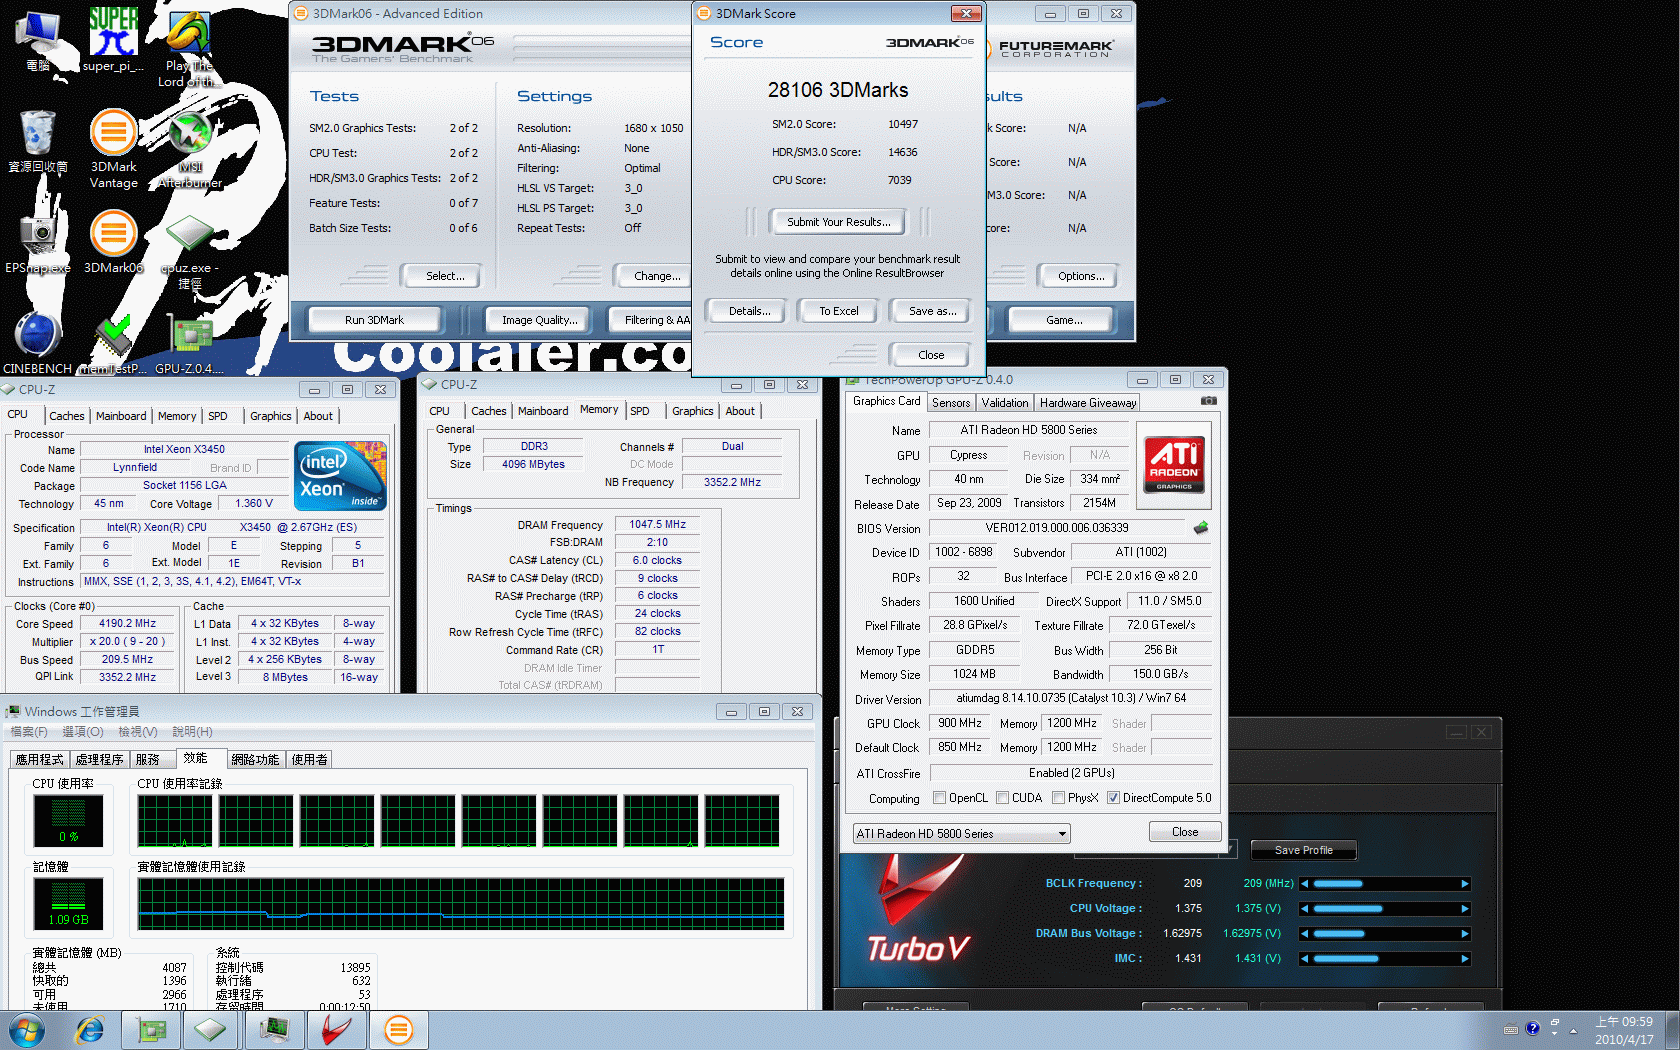Screen dimensions: 1680x1050
Task: Launch Internet Explorer from the taskbar
Action: 90,1030
